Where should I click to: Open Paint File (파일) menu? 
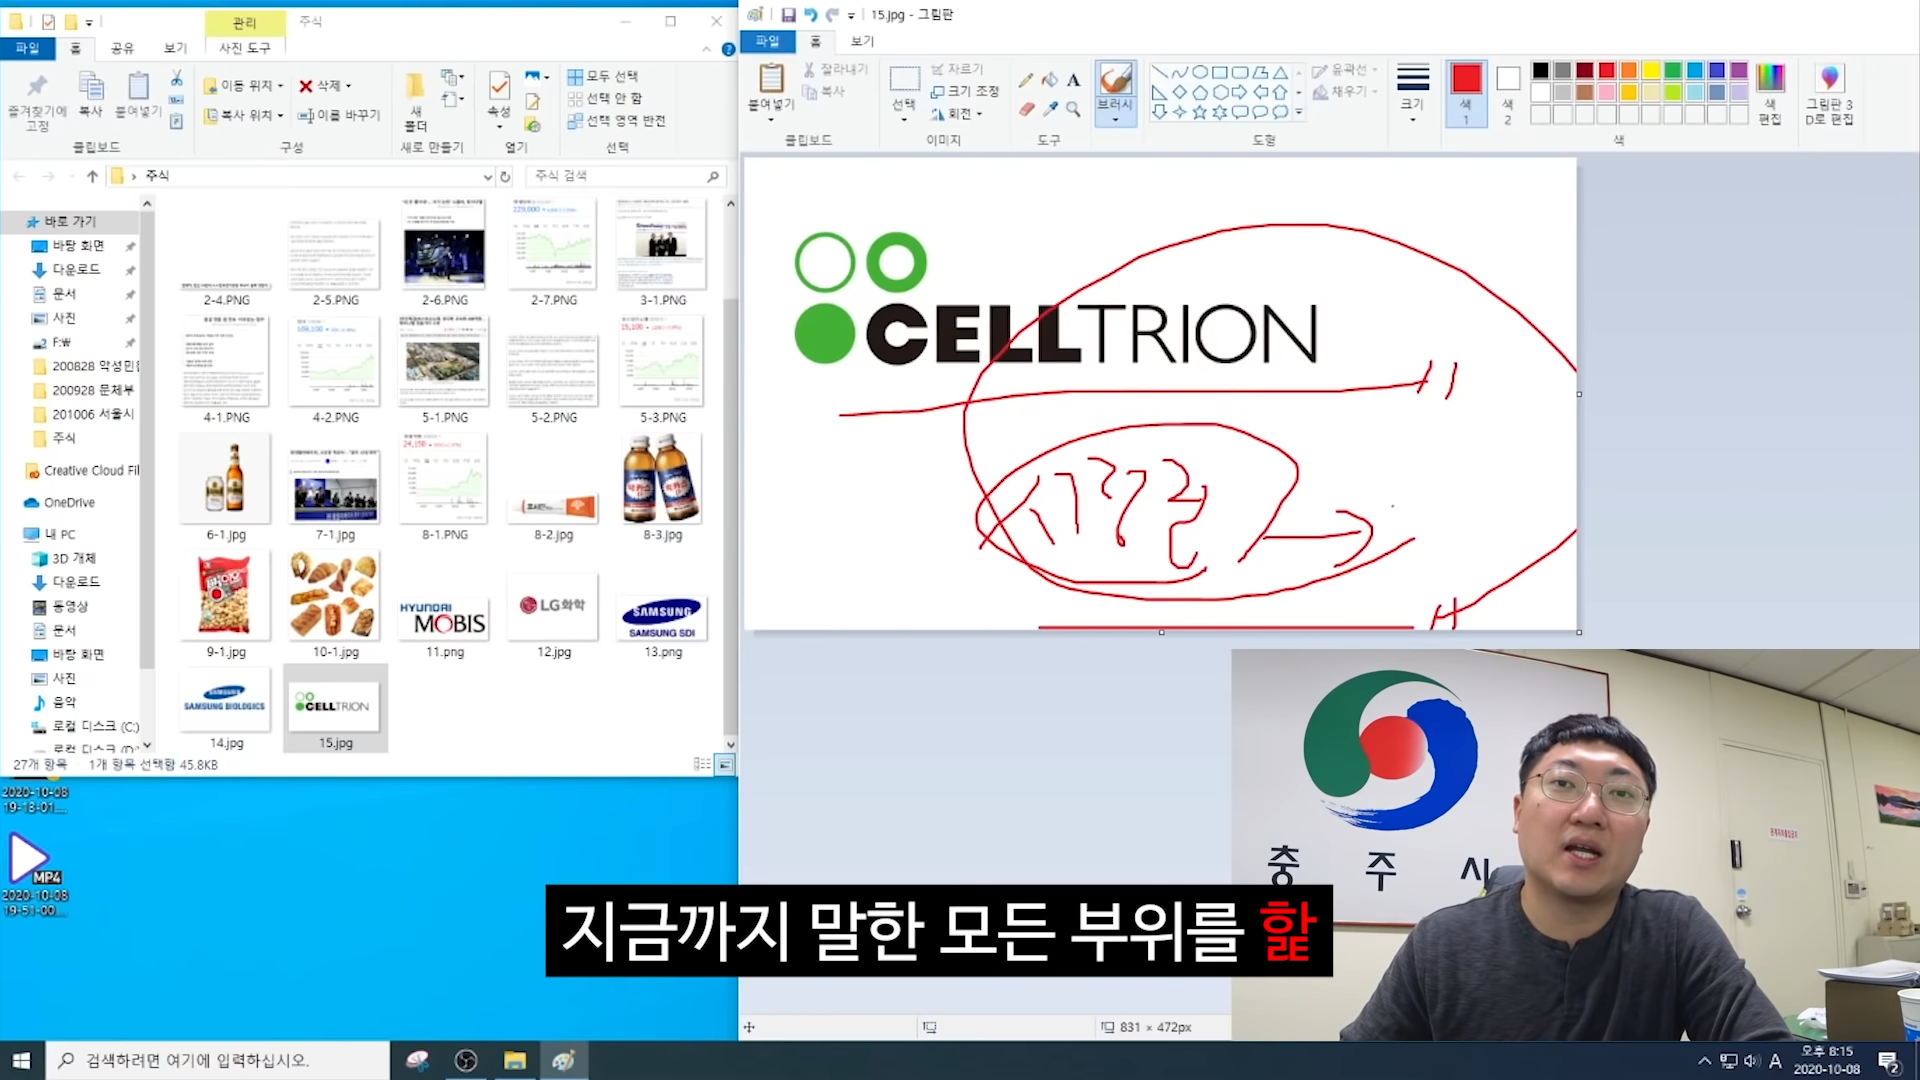[767, 41]
